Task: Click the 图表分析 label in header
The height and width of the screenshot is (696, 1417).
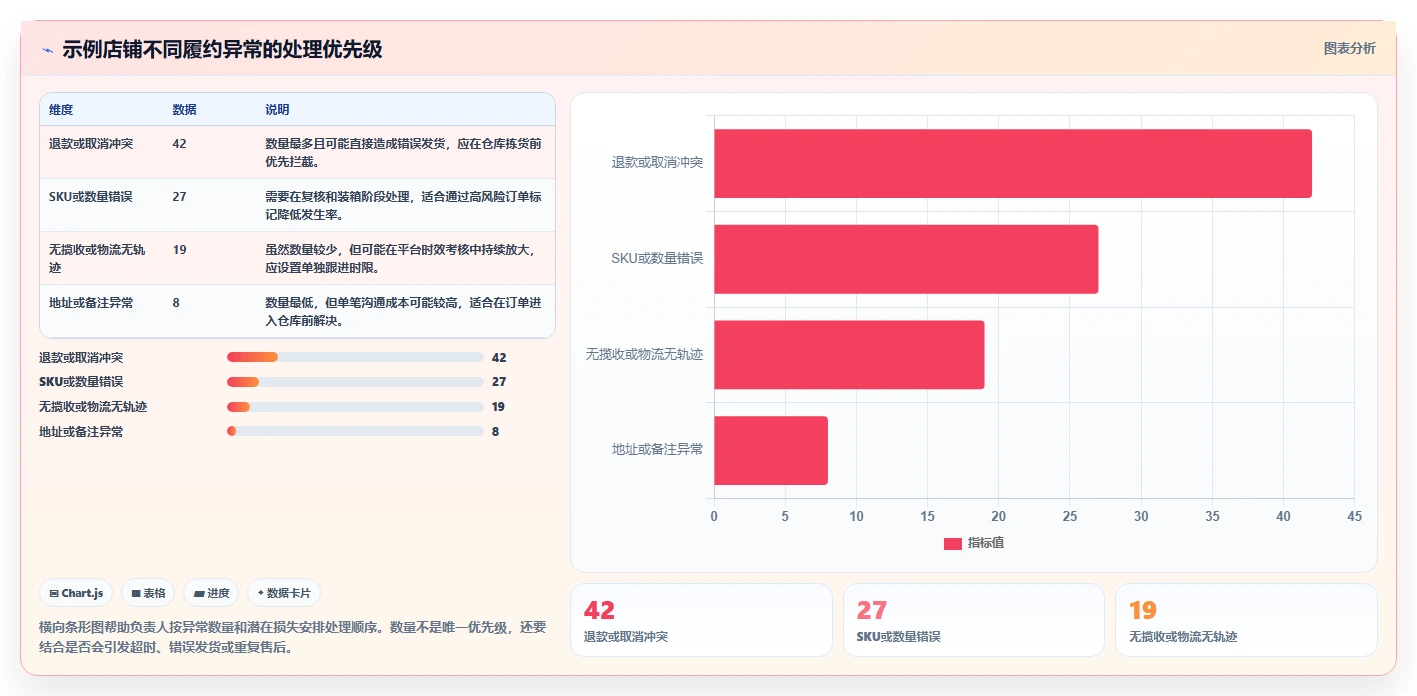Action: pos(1349,48)
